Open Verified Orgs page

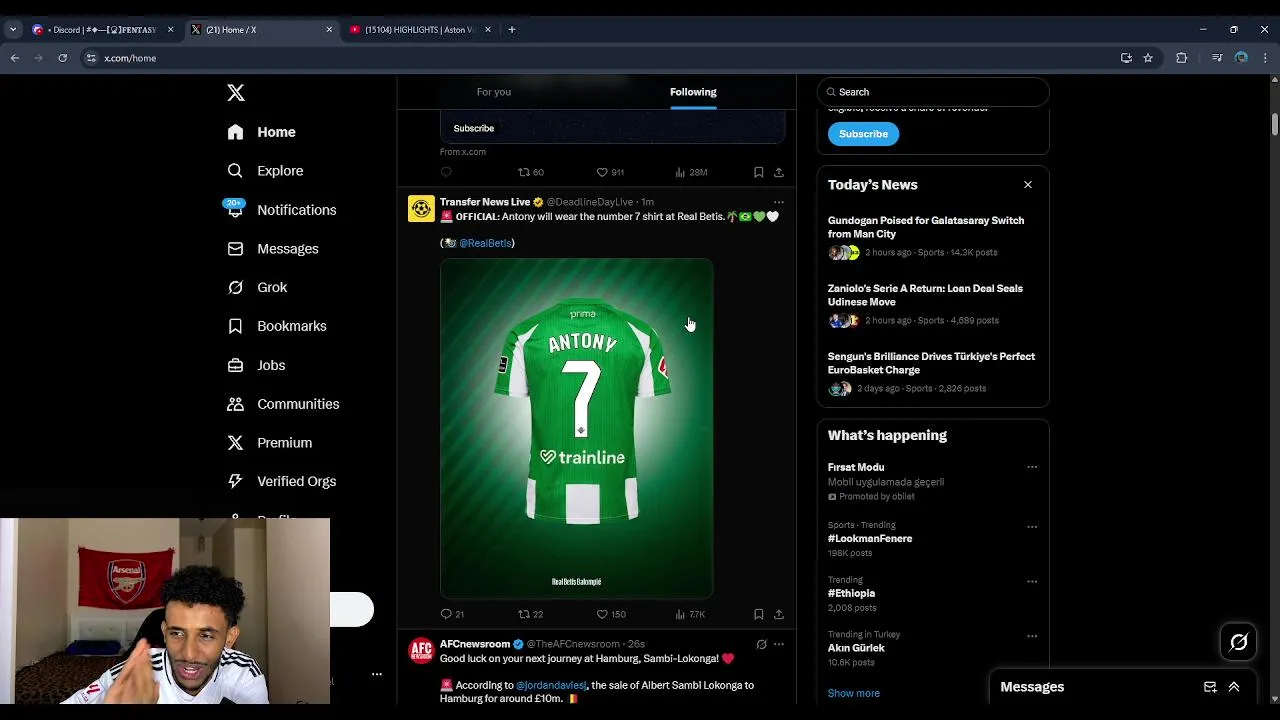coord(282,481)
